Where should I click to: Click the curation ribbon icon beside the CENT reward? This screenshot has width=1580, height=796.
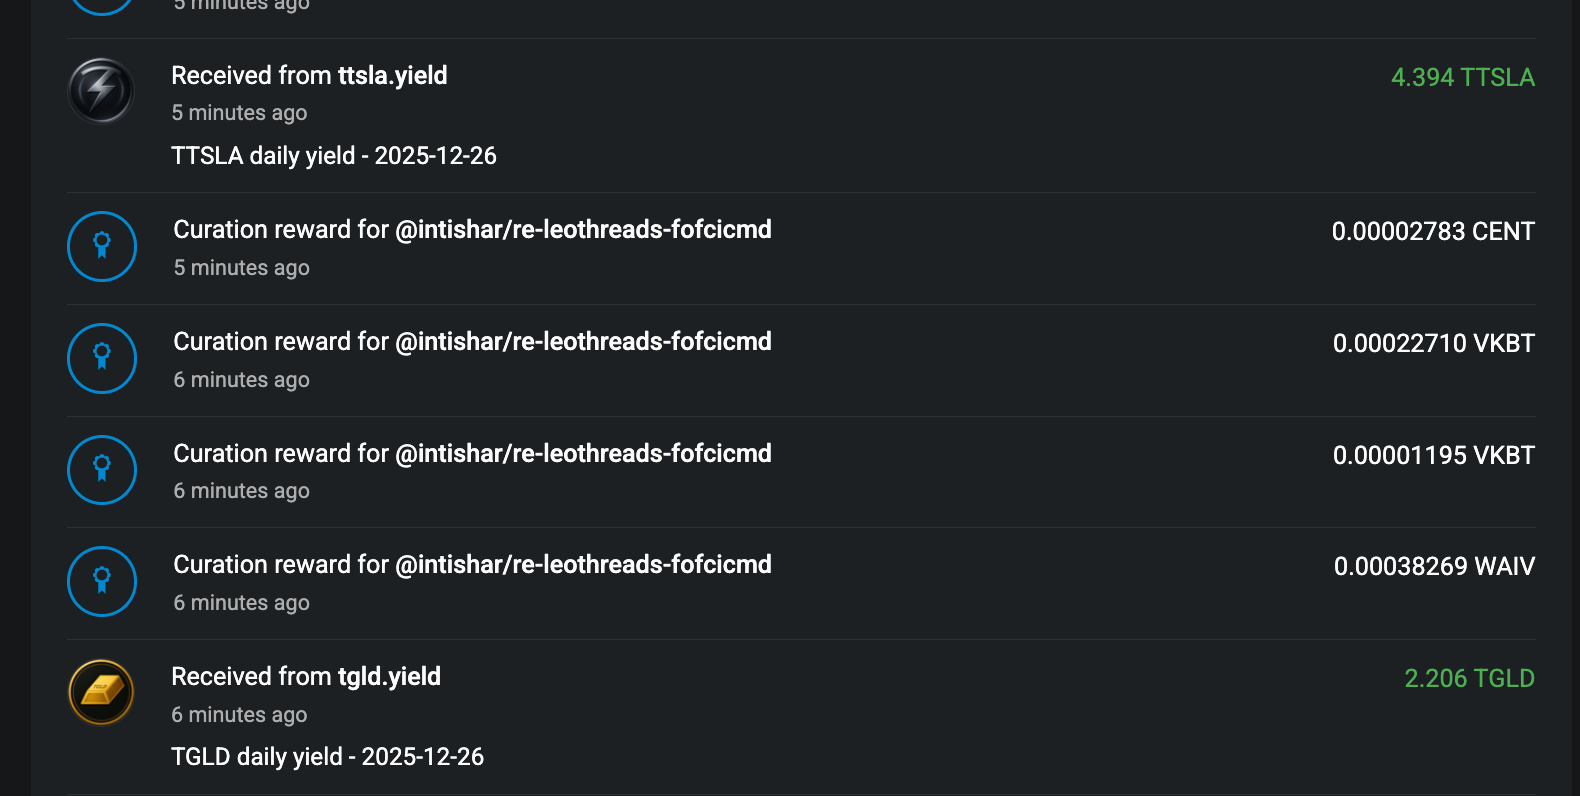[x=102, y=246]
